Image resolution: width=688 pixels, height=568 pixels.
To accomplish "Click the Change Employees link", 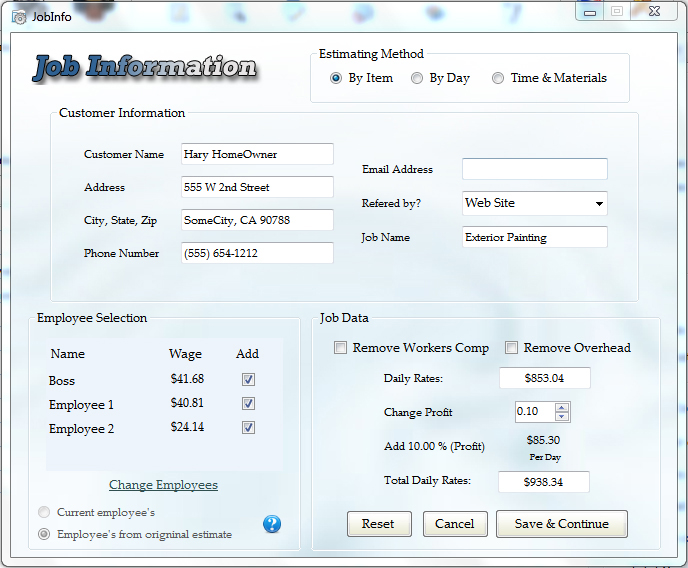I will (x=163, y=485).
